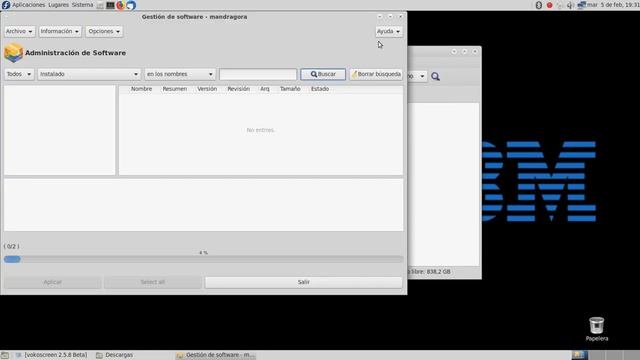Sort by the Revisión column header
Screen dimensions: 640x360
click(x=238, y=89)
